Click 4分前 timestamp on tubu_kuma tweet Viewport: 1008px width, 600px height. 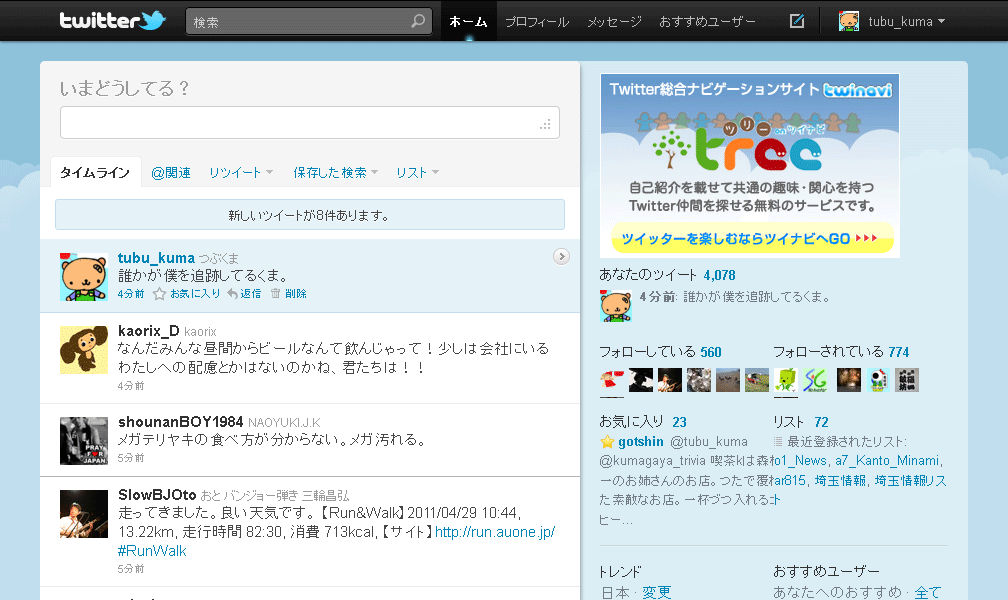131,294
